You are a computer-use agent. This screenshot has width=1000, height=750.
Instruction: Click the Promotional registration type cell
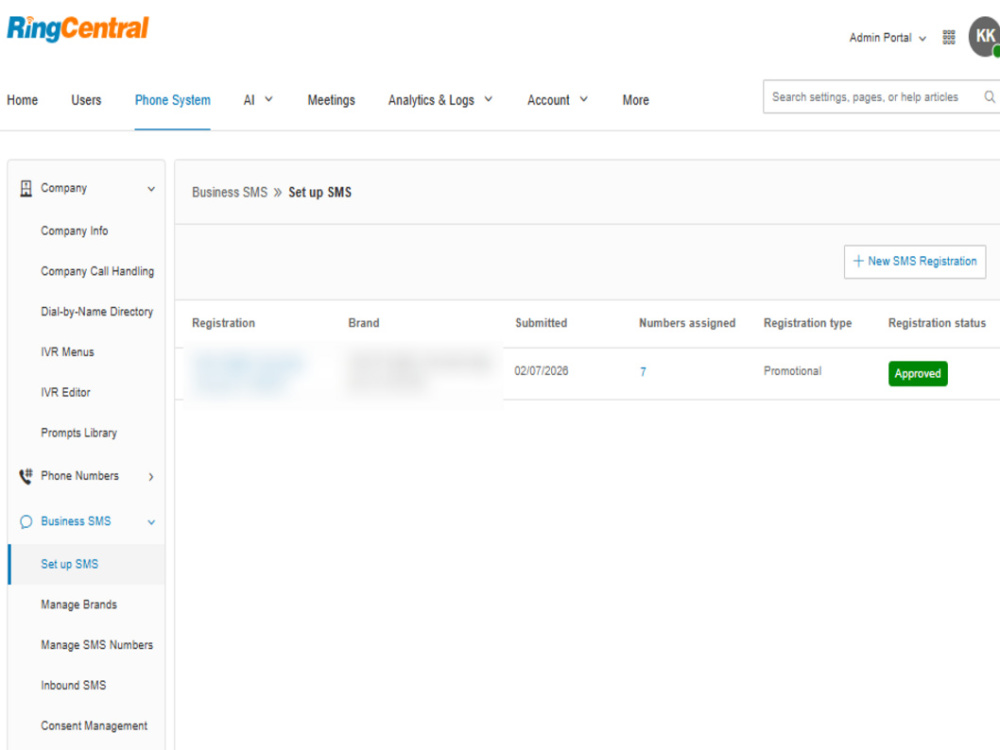(x=793, y=371)
